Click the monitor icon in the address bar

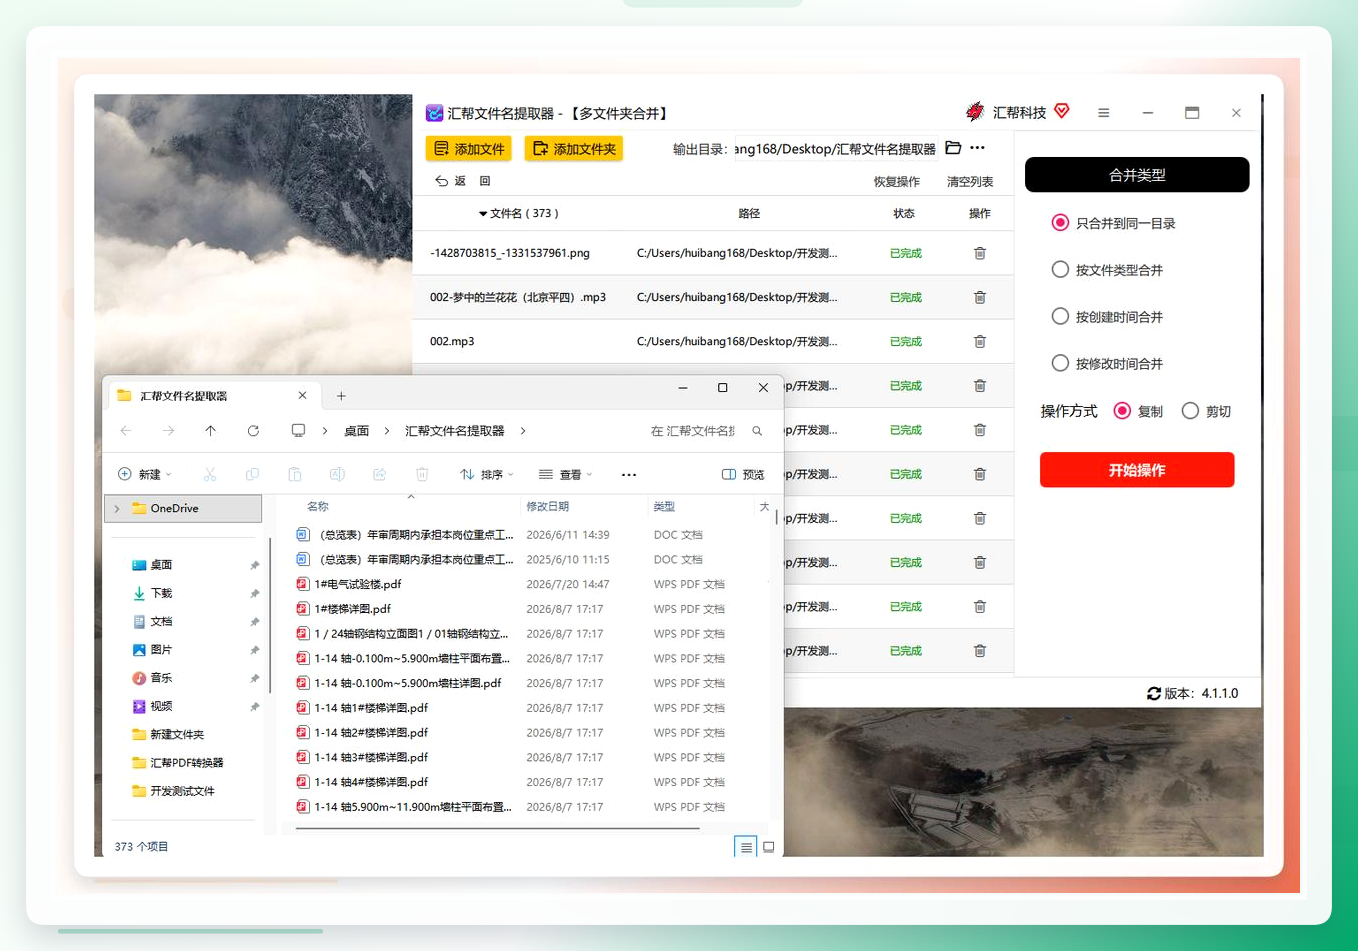tap(298, 431)
